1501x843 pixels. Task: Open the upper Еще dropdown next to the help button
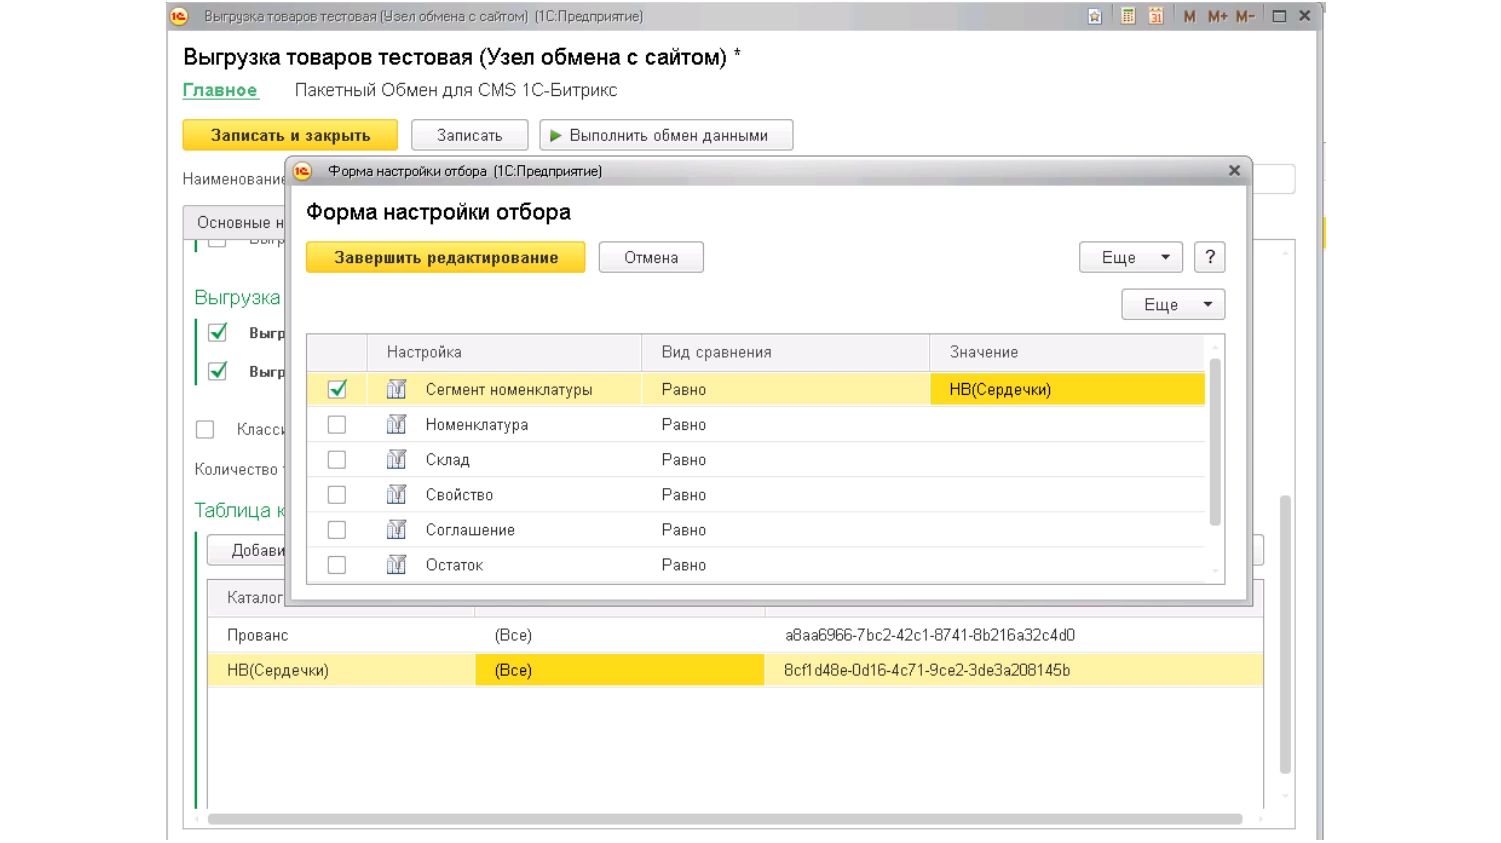[x=1130, y=258]
